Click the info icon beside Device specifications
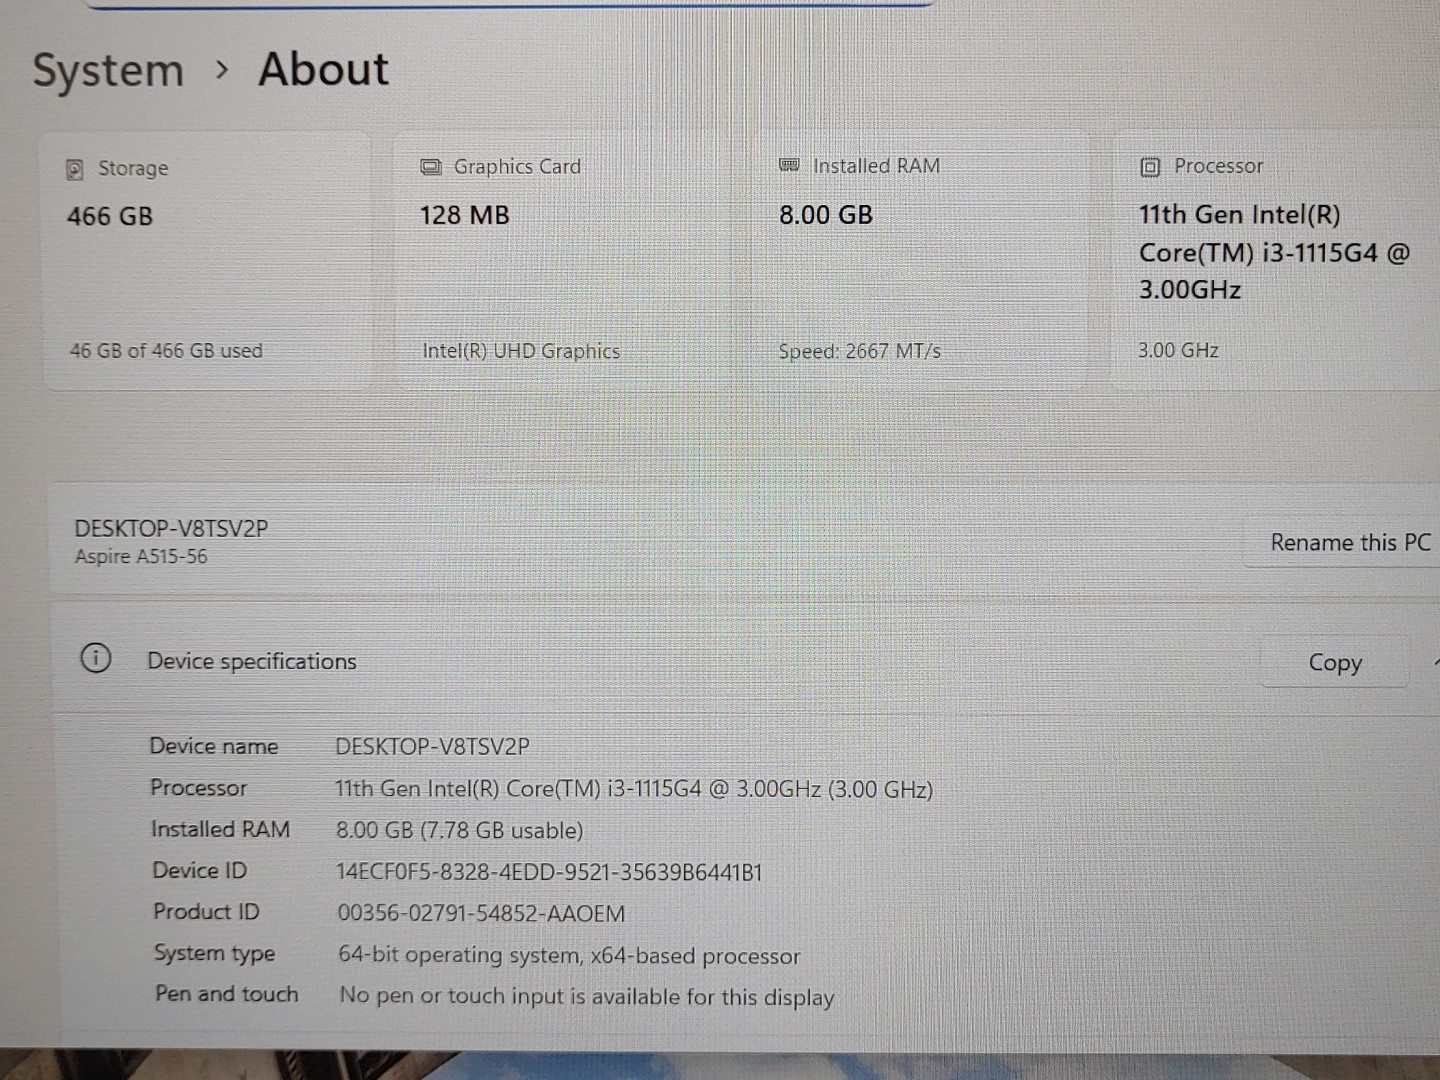Viewport: 1440px width, 1080px height. coord(96,659)
